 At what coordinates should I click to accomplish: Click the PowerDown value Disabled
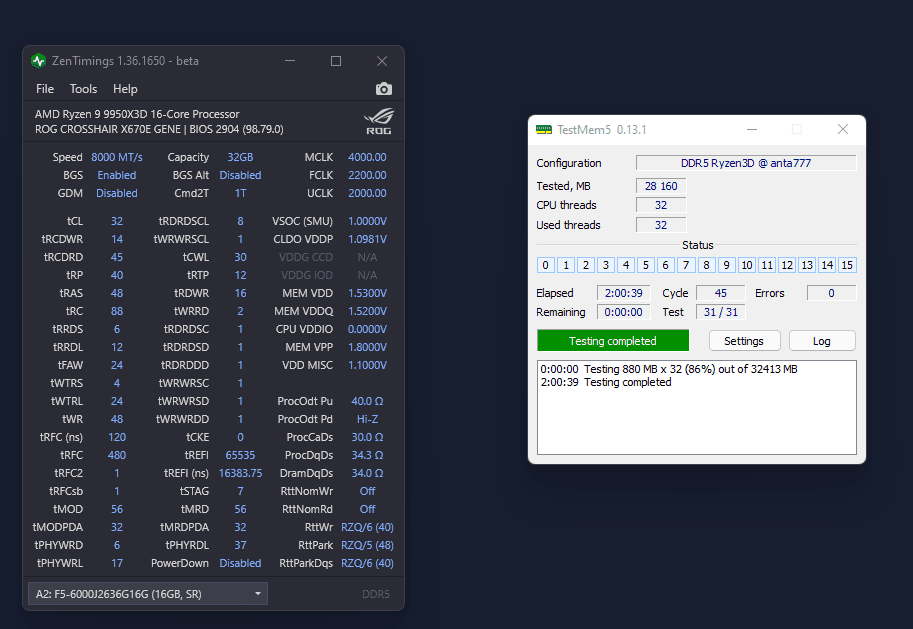[x=240, y=564]
